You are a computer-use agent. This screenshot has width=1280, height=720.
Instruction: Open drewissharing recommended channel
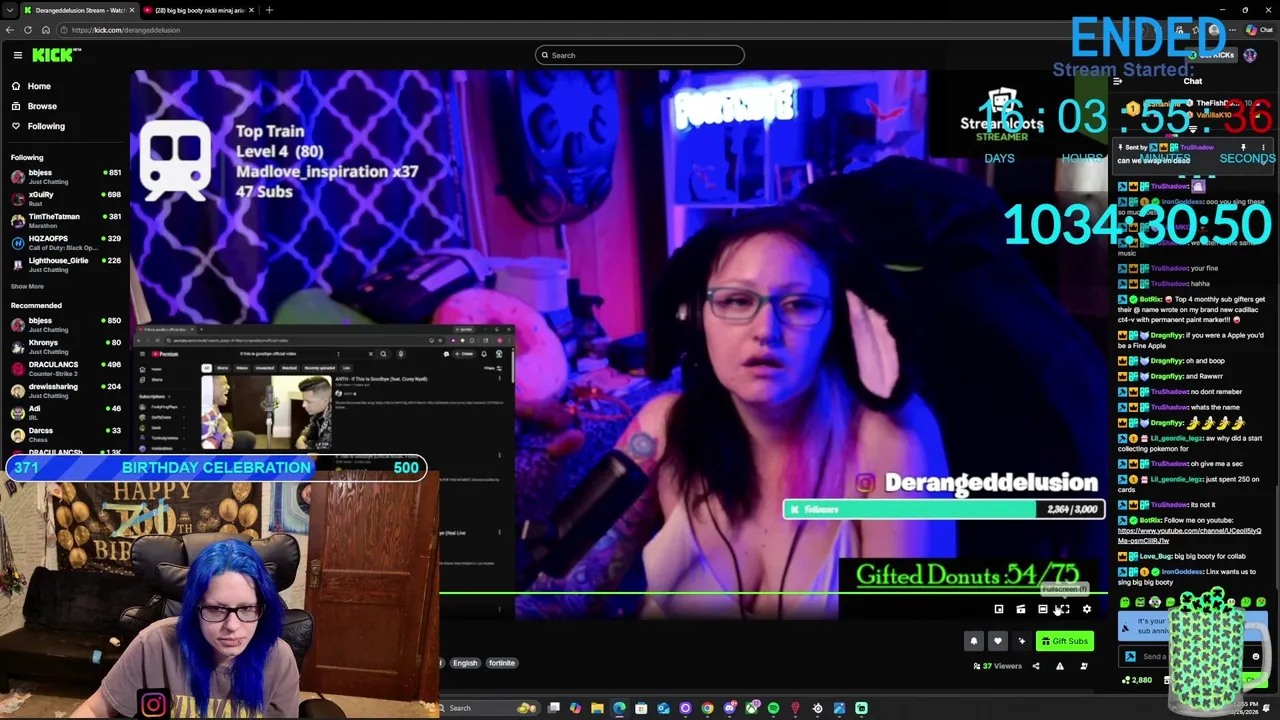pos(66,390)
